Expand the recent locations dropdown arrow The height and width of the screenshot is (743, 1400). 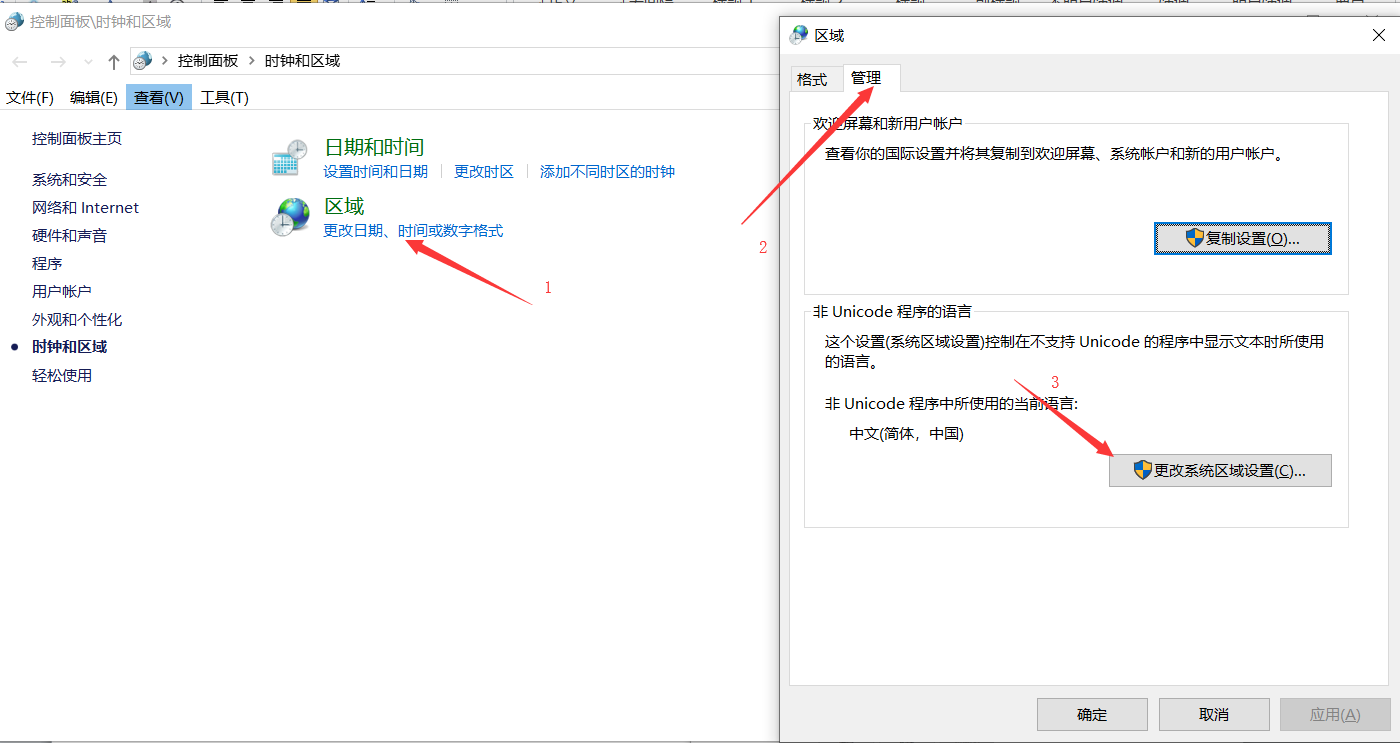pyautogui.click(x=88, y=62)
